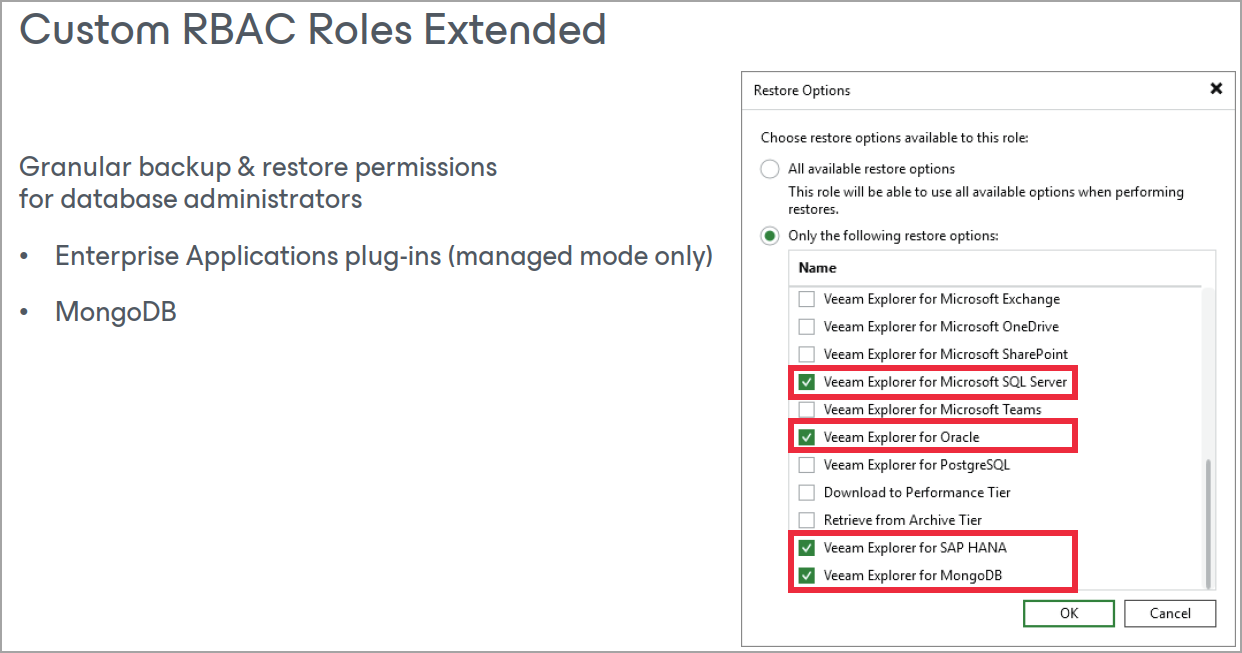Tick Retrieve from Archive Tier checkbox
This screenshot has width=1242, height=653.
click(x=807, y=520)
